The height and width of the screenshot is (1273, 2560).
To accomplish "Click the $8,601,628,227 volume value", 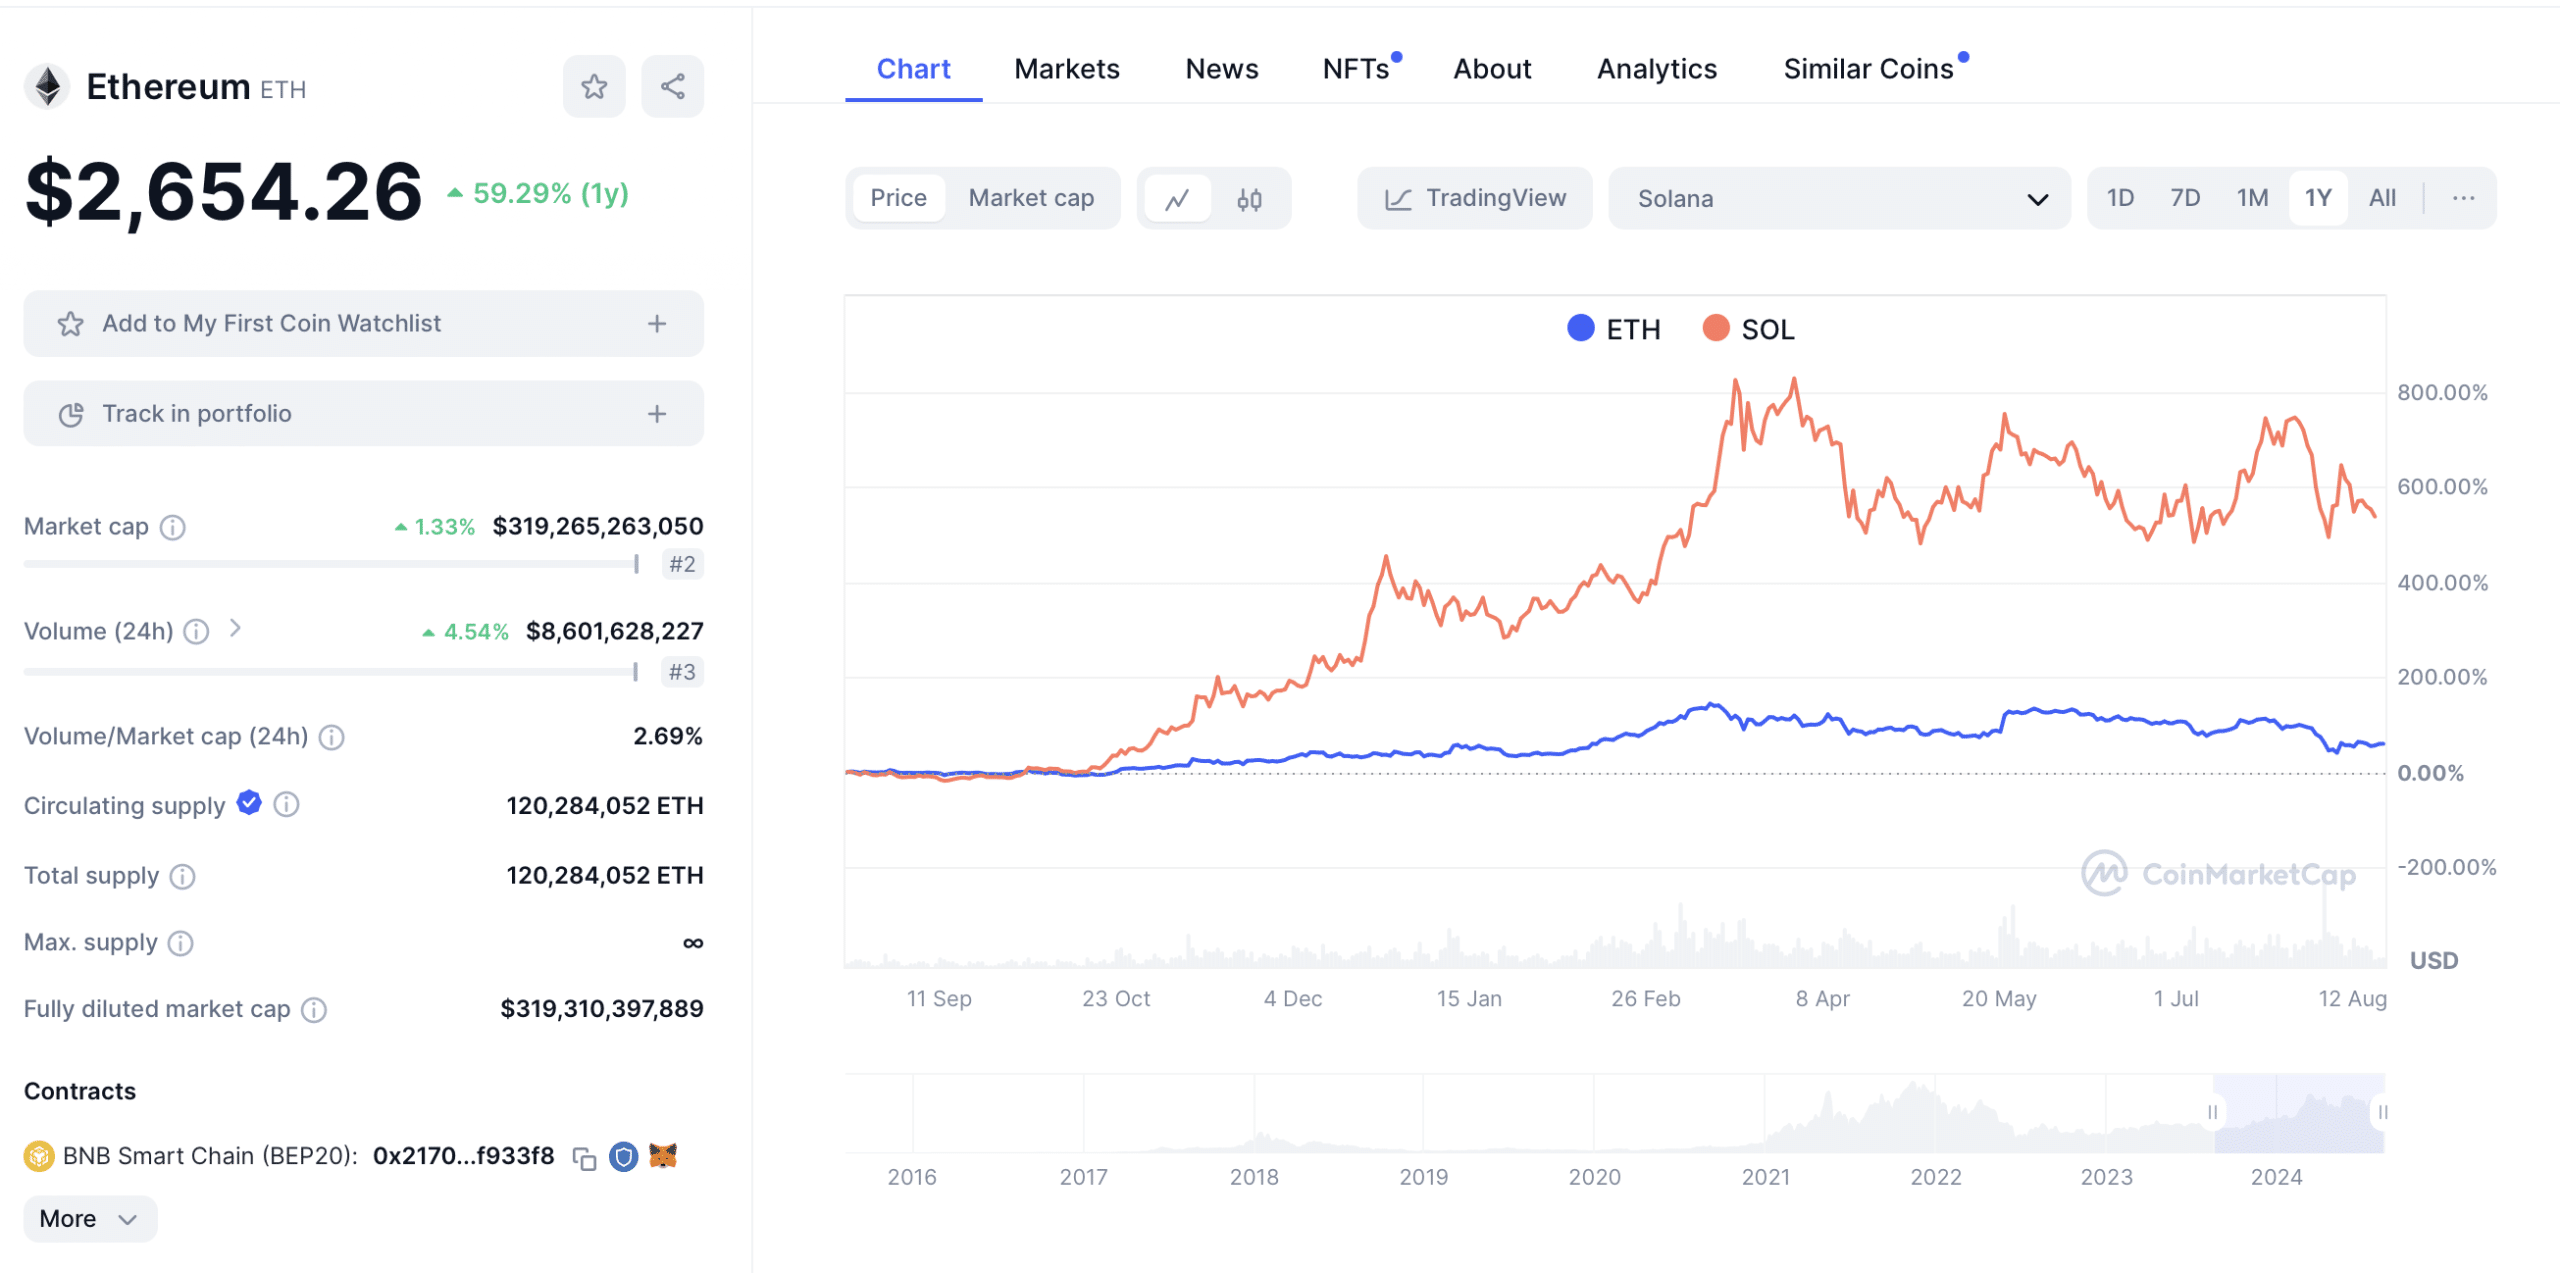I will (x=615, y=632).
